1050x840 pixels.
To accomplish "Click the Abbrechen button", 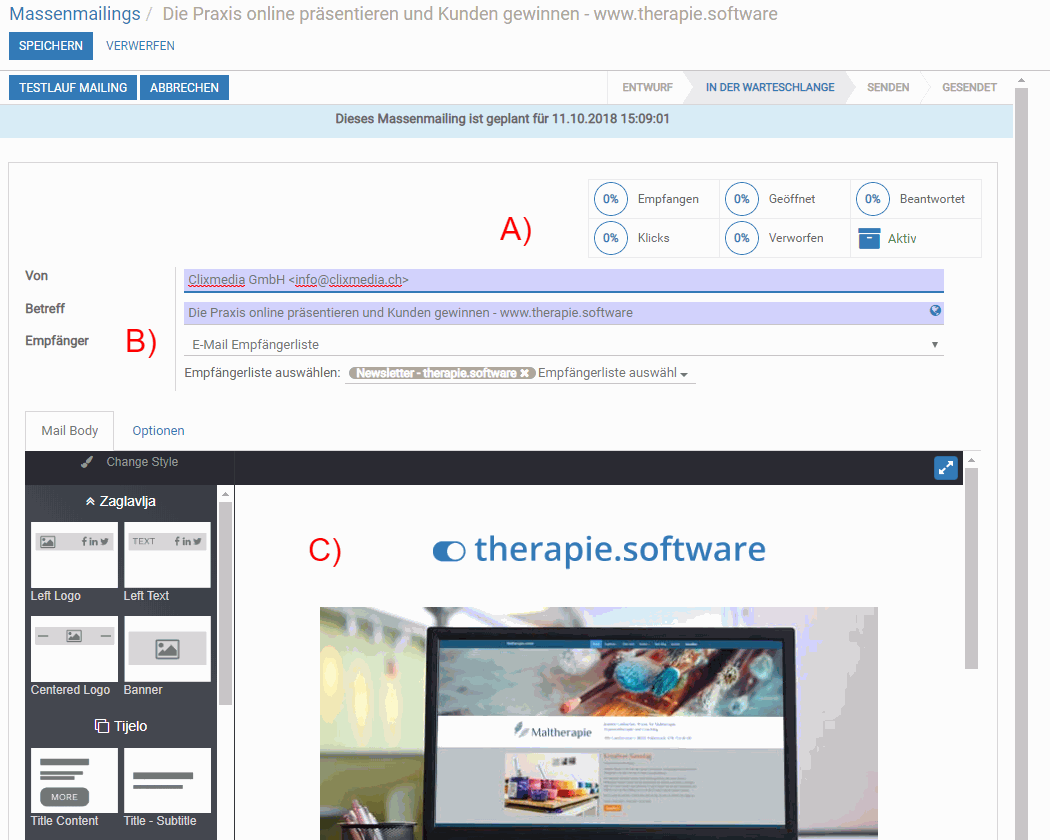I will (x=184, y=88).
